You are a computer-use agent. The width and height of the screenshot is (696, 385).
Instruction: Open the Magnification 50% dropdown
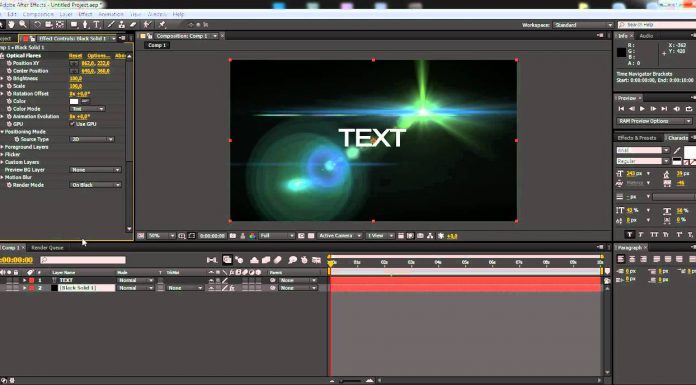click(161, 236)
